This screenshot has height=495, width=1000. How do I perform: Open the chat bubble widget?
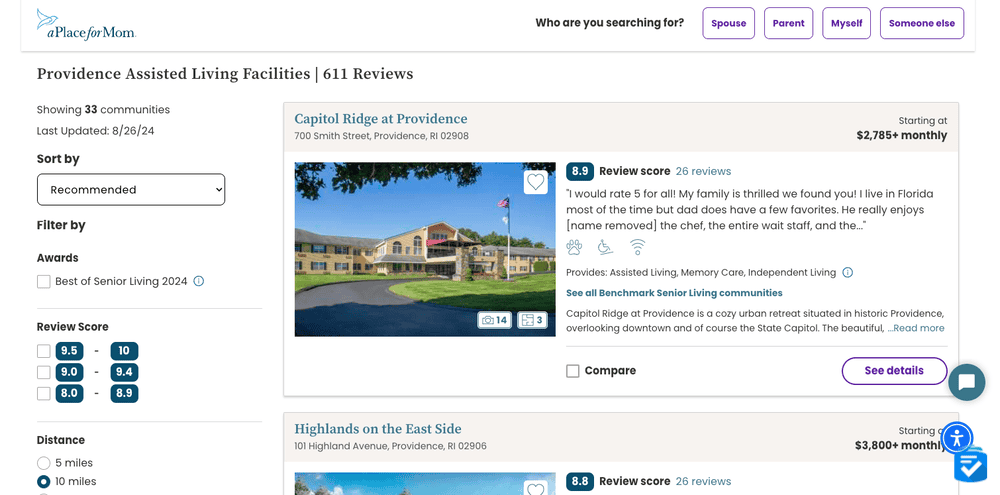966,382
